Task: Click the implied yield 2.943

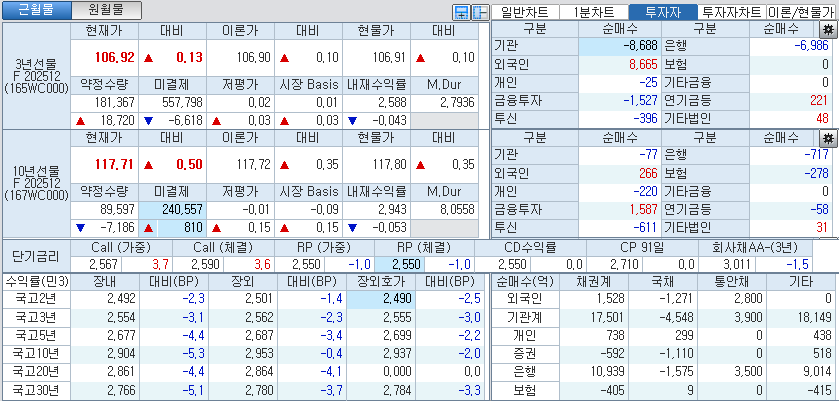Action: click(393, 209)
